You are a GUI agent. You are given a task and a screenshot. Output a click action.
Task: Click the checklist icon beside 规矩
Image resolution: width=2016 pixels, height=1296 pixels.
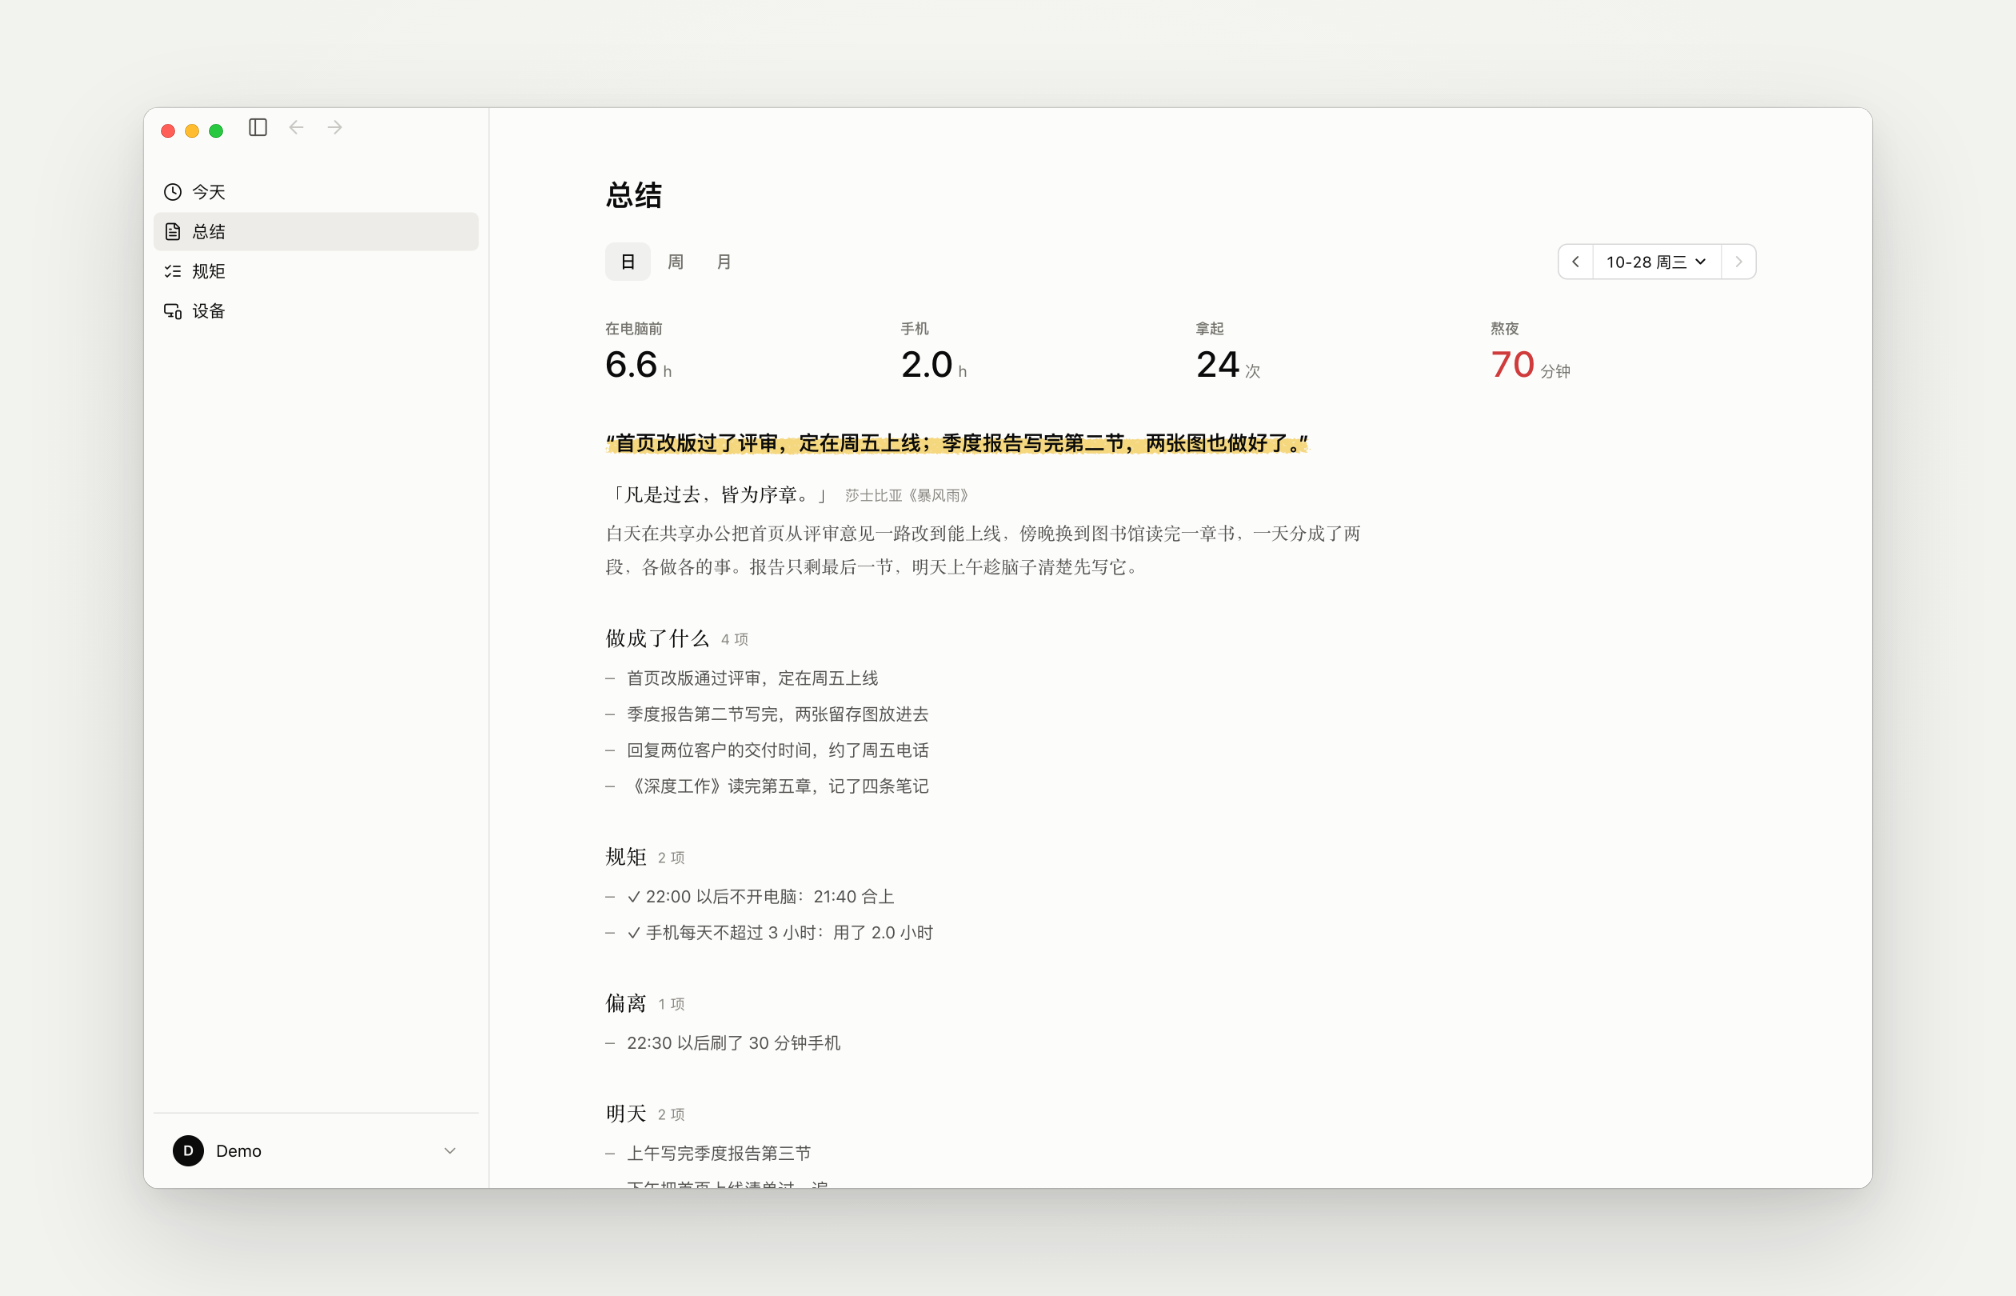click(173, 271)
